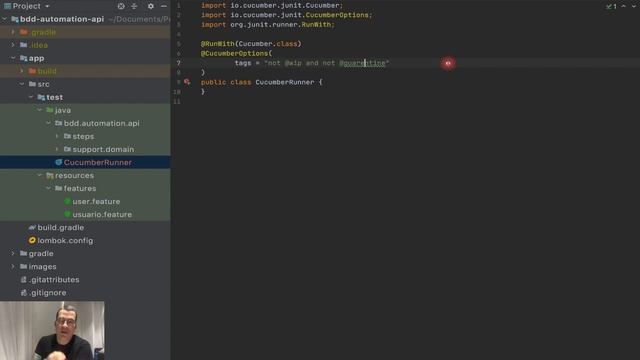Select the .idea folder label

[x=38, y=45]
